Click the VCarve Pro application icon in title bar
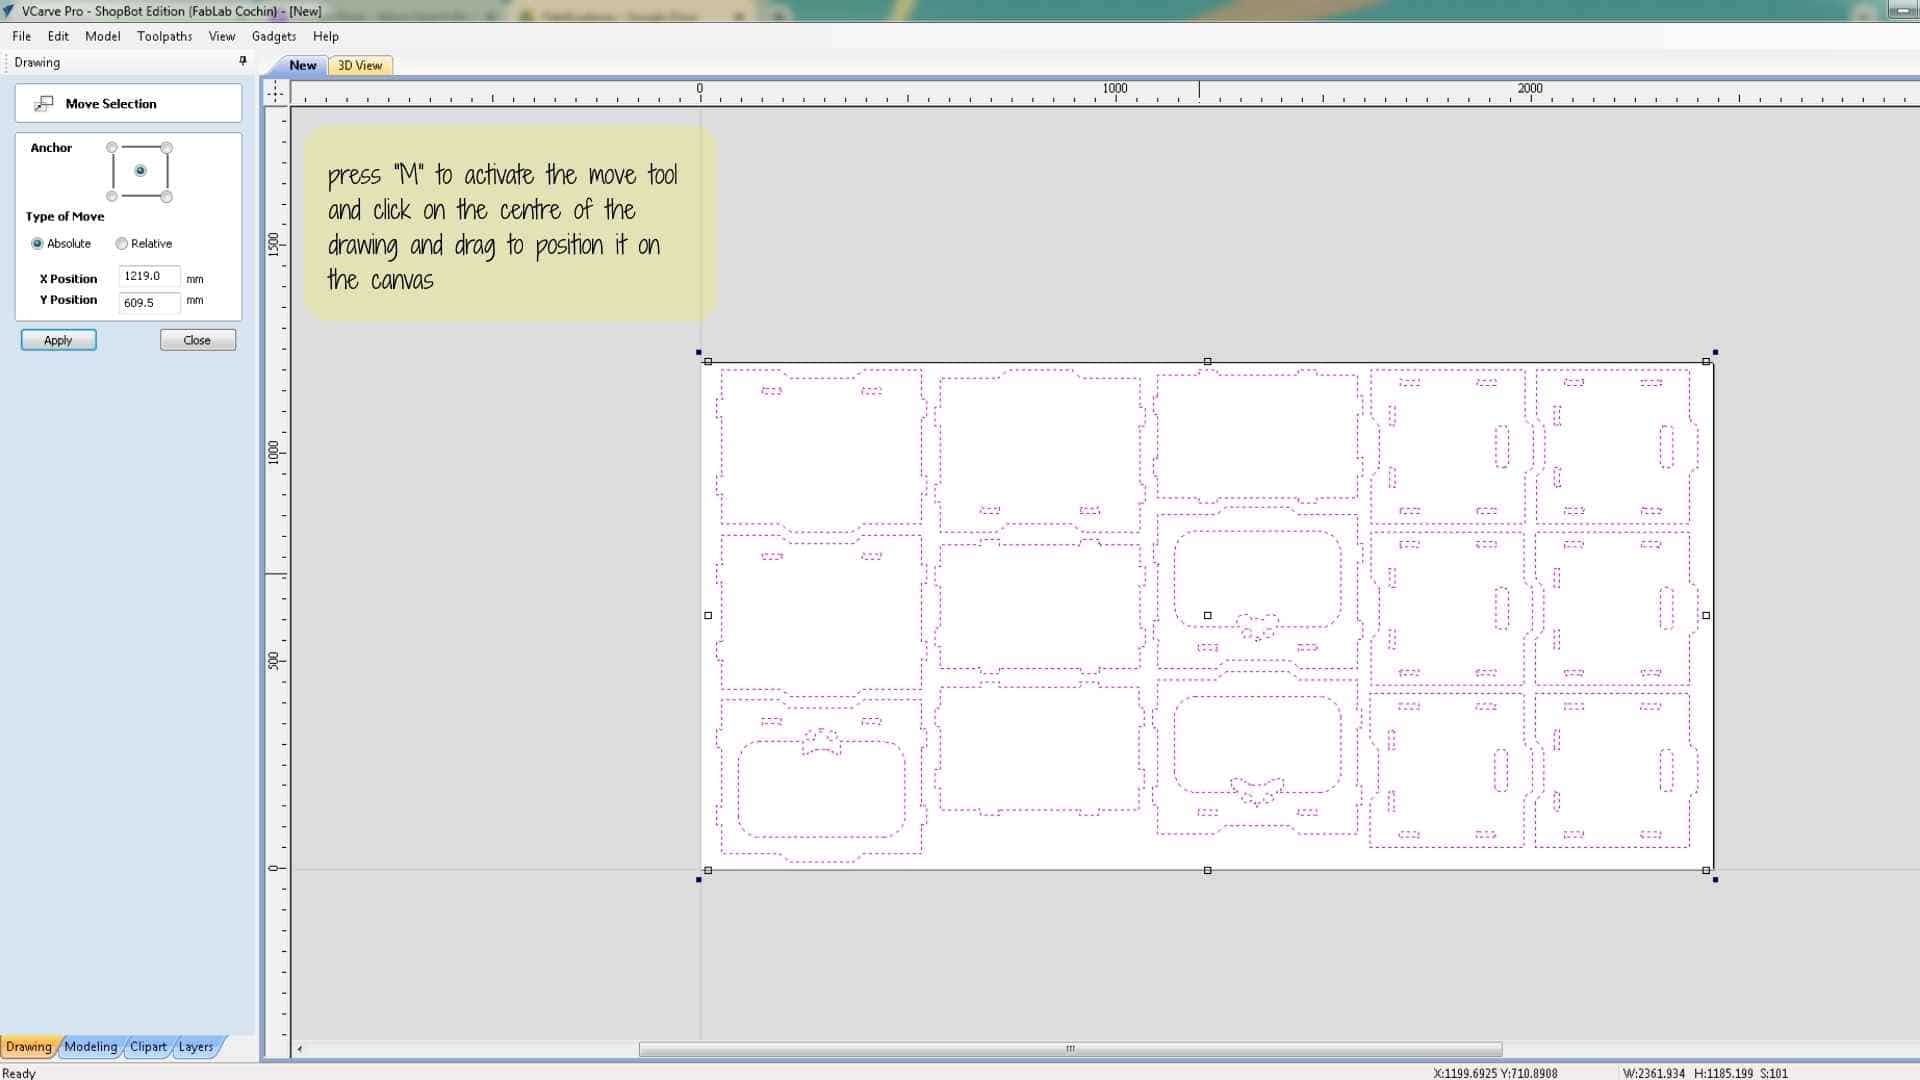1920x1080 pixels. pos(9,11)
